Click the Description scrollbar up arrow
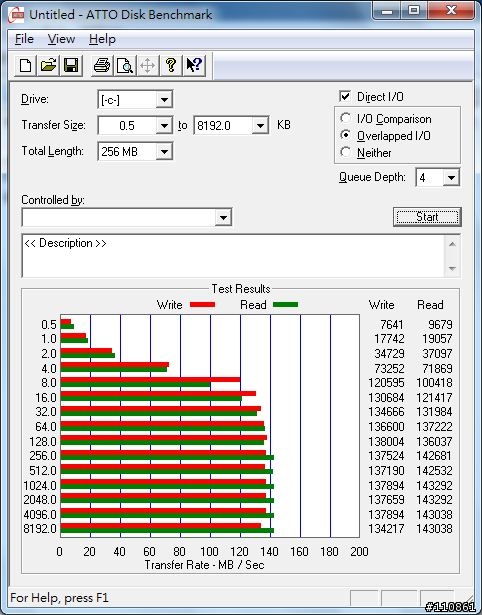This screenshot has height=615, width=482. pos(452,244)
